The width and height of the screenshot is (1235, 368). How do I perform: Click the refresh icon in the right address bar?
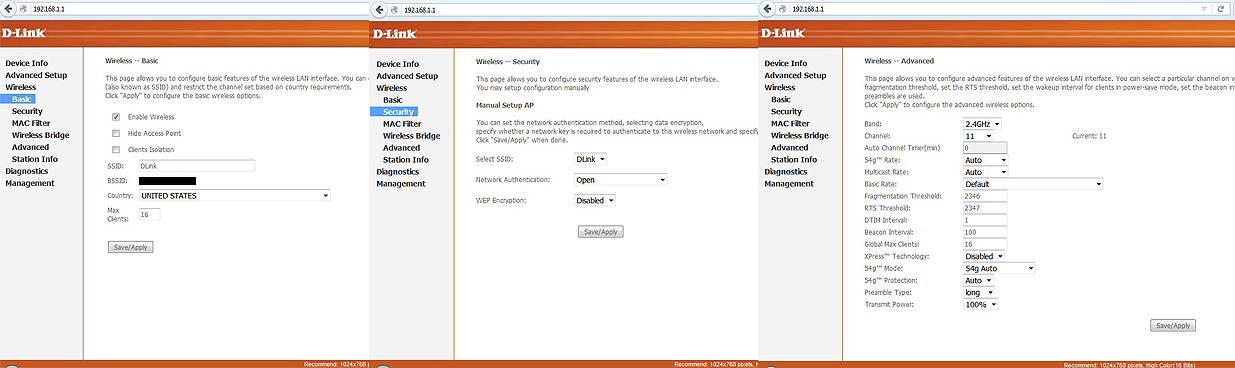pyautogui.click(x=1220, y=8)
